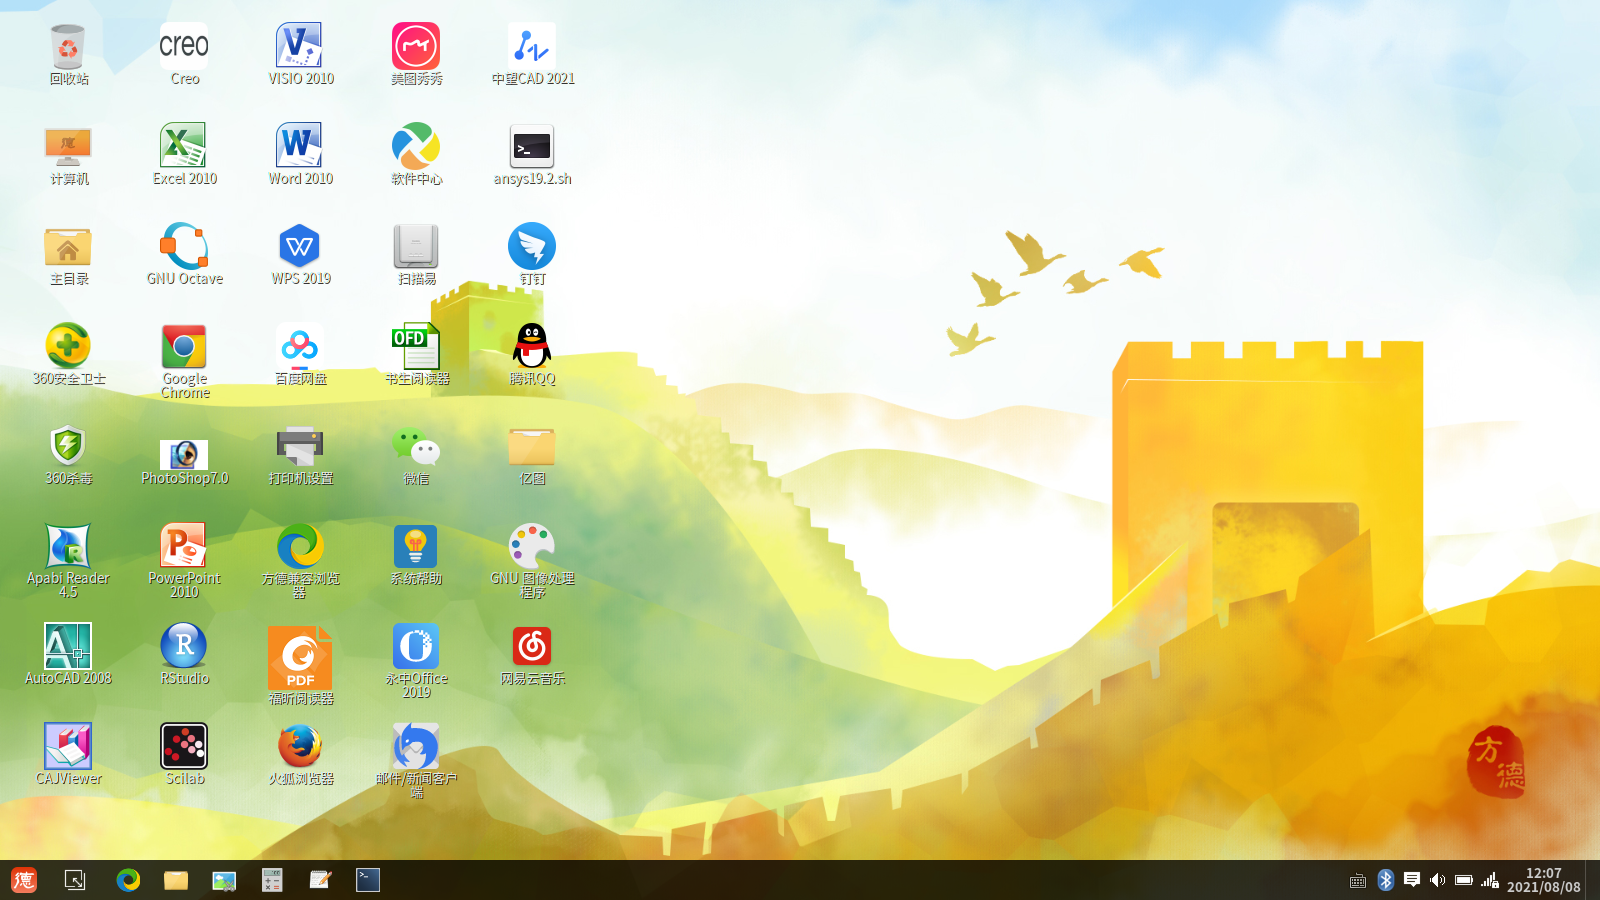1600x900 pixels.
Task: Open the 中望CAD 2021 desktop icon
Action: 532,47
